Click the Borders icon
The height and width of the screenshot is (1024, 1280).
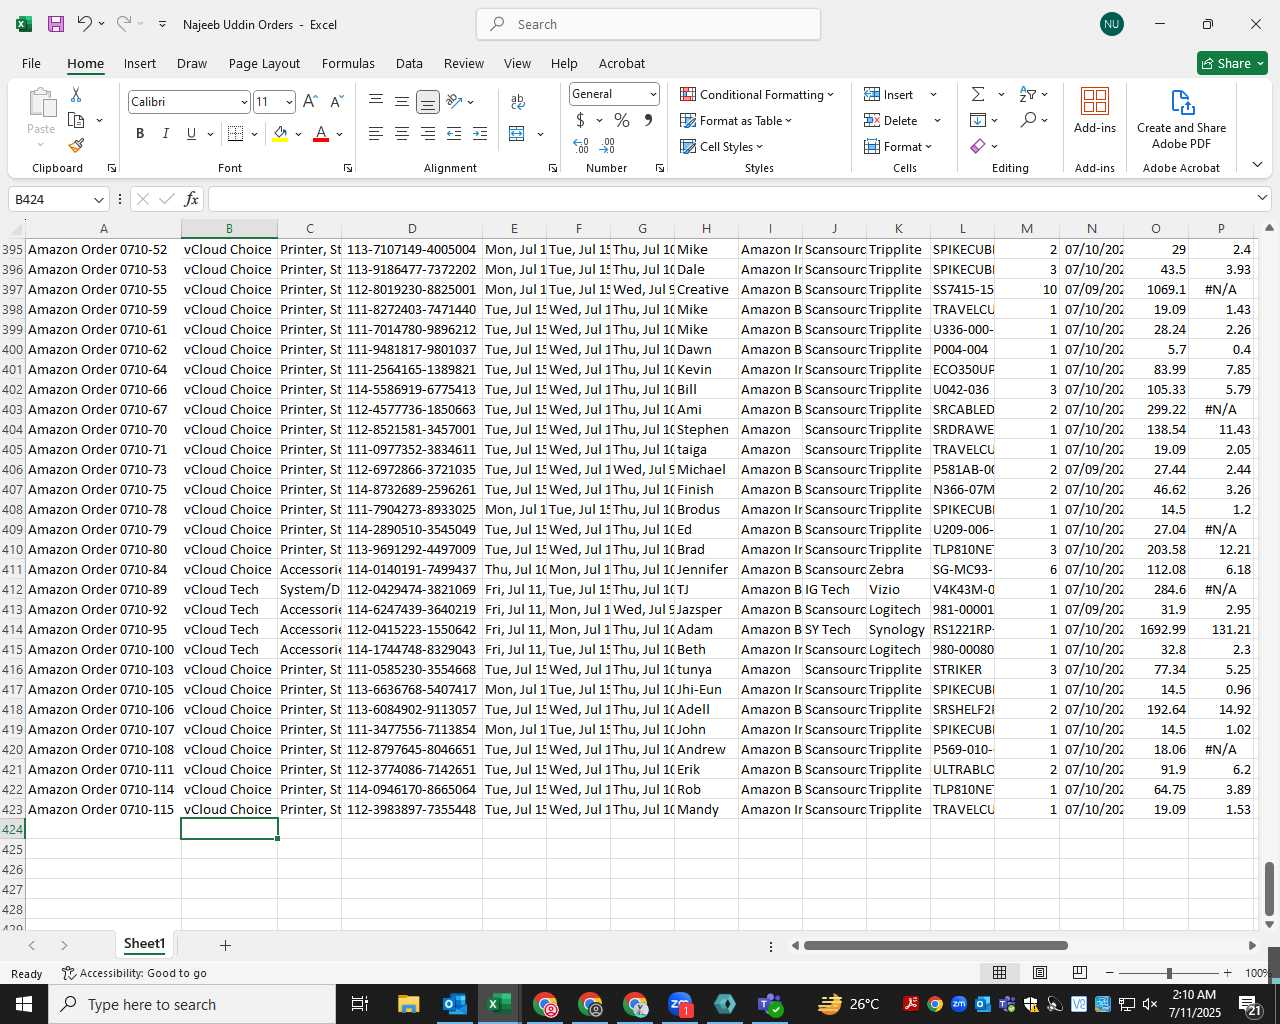tap(236, 133)
